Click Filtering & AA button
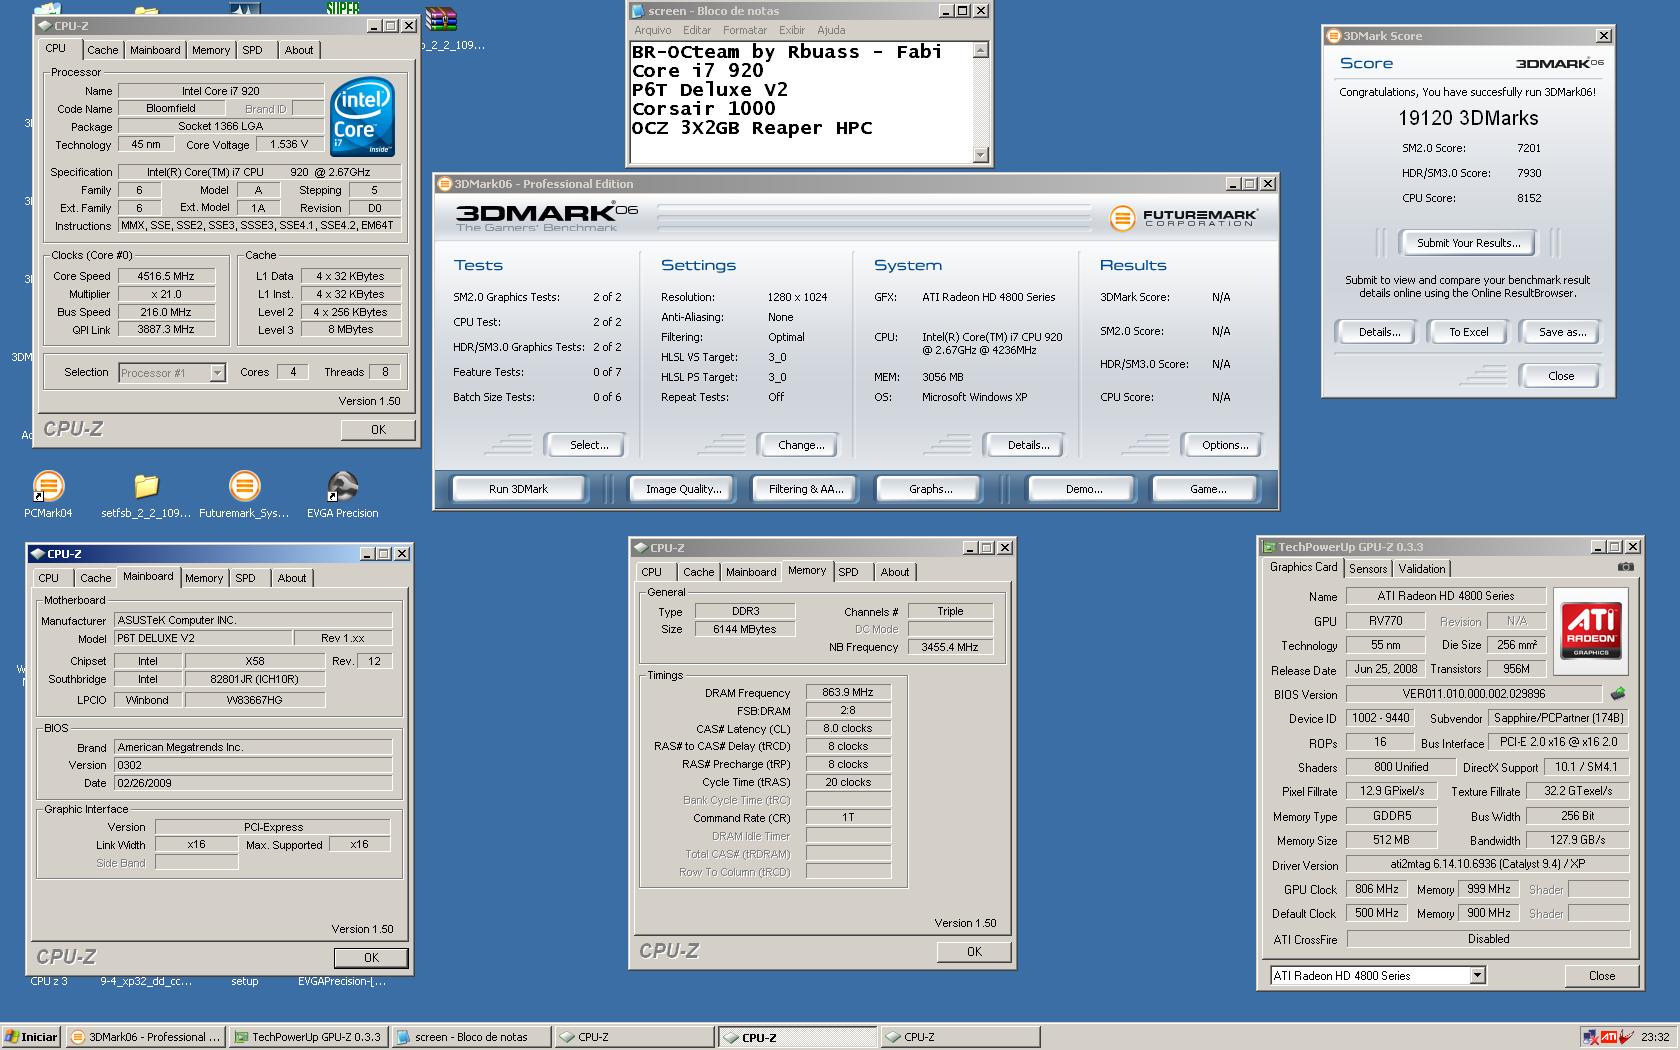Image resolution: width=1680 pixels, height=1050 pixels. pyautogui.click(x=806, y=489)
